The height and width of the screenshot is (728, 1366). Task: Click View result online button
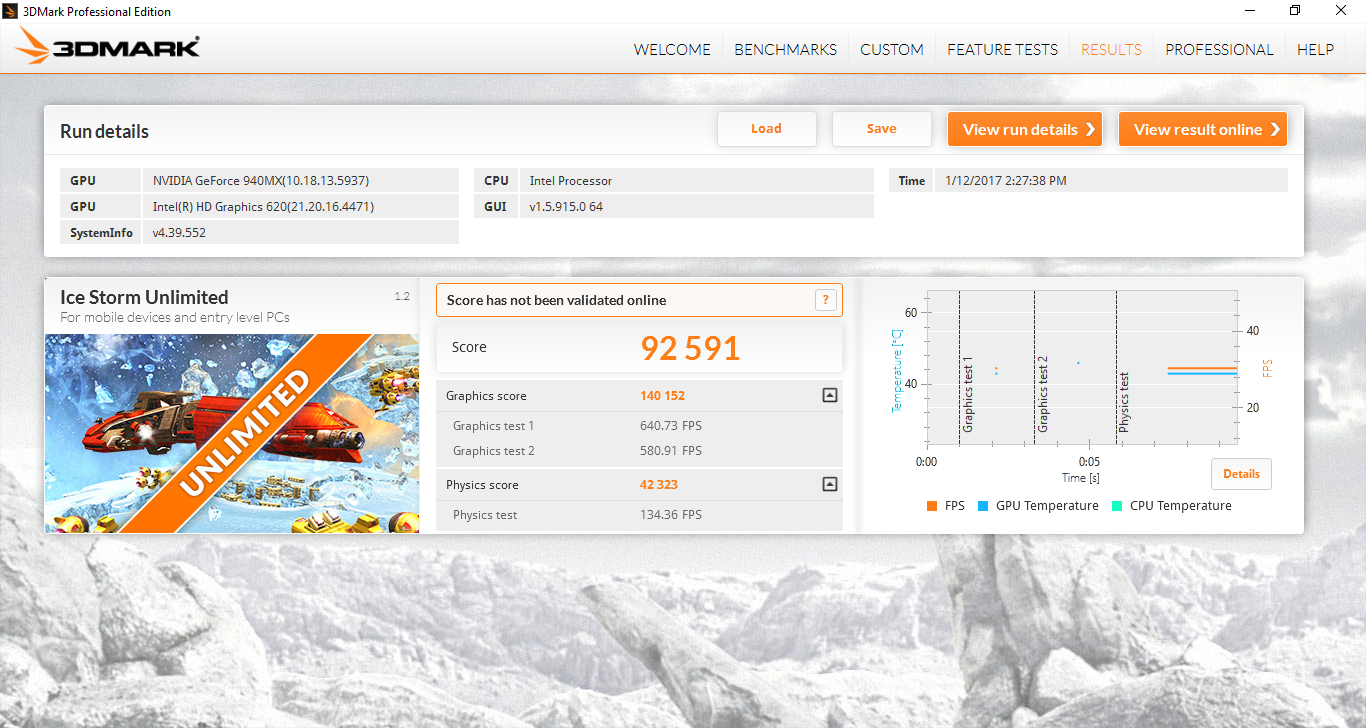[x=1203, y=129]
